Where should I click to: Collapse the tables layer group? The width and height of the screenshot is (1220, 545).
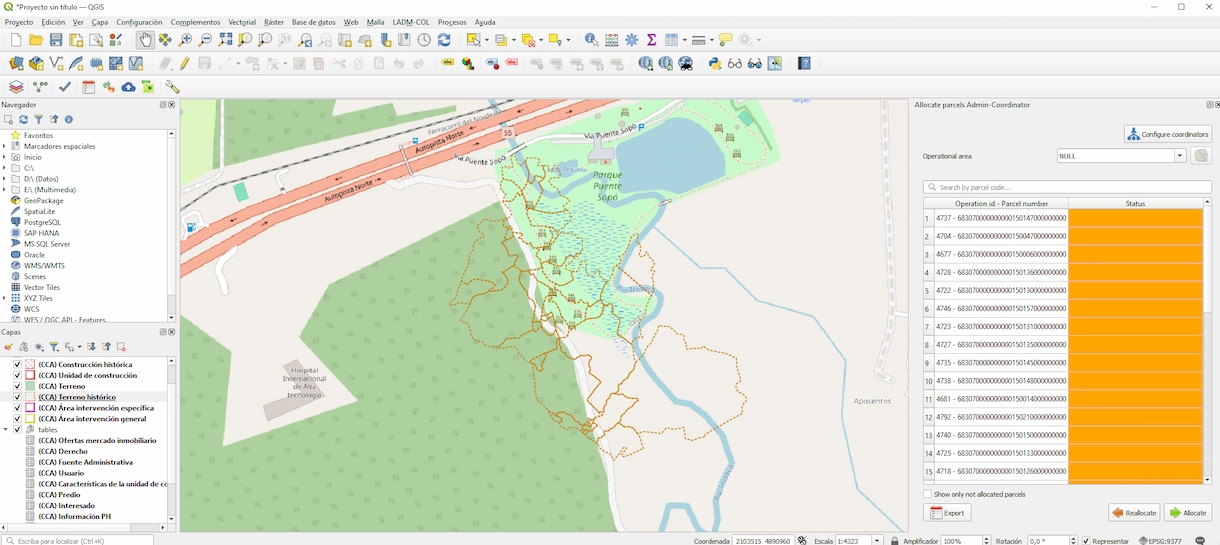tap(5, 430)
